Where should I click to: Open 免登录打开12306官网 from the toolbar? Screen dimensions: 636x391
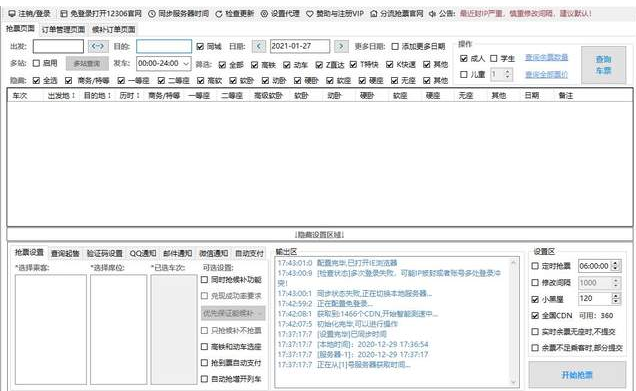coord(101,13)
